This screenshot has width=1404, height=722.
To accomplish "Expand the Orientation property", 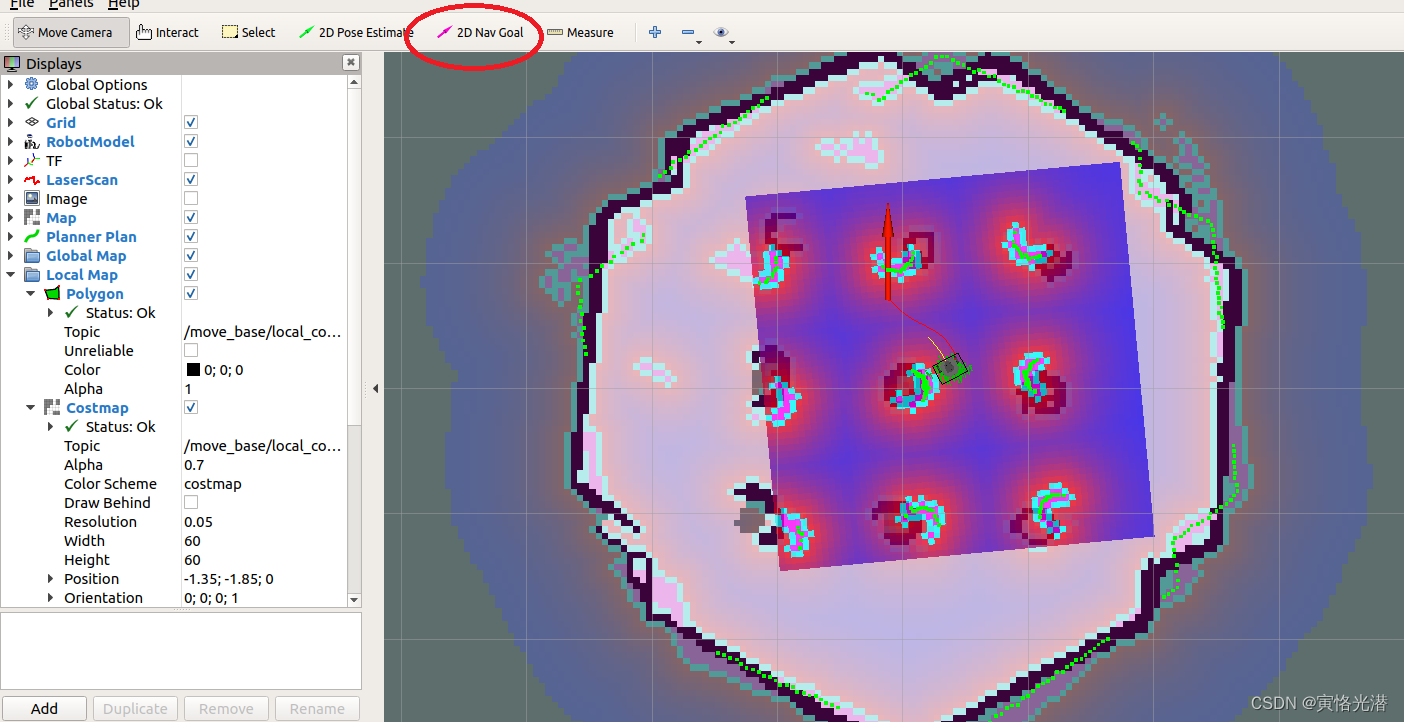I will tap(51, 598).
